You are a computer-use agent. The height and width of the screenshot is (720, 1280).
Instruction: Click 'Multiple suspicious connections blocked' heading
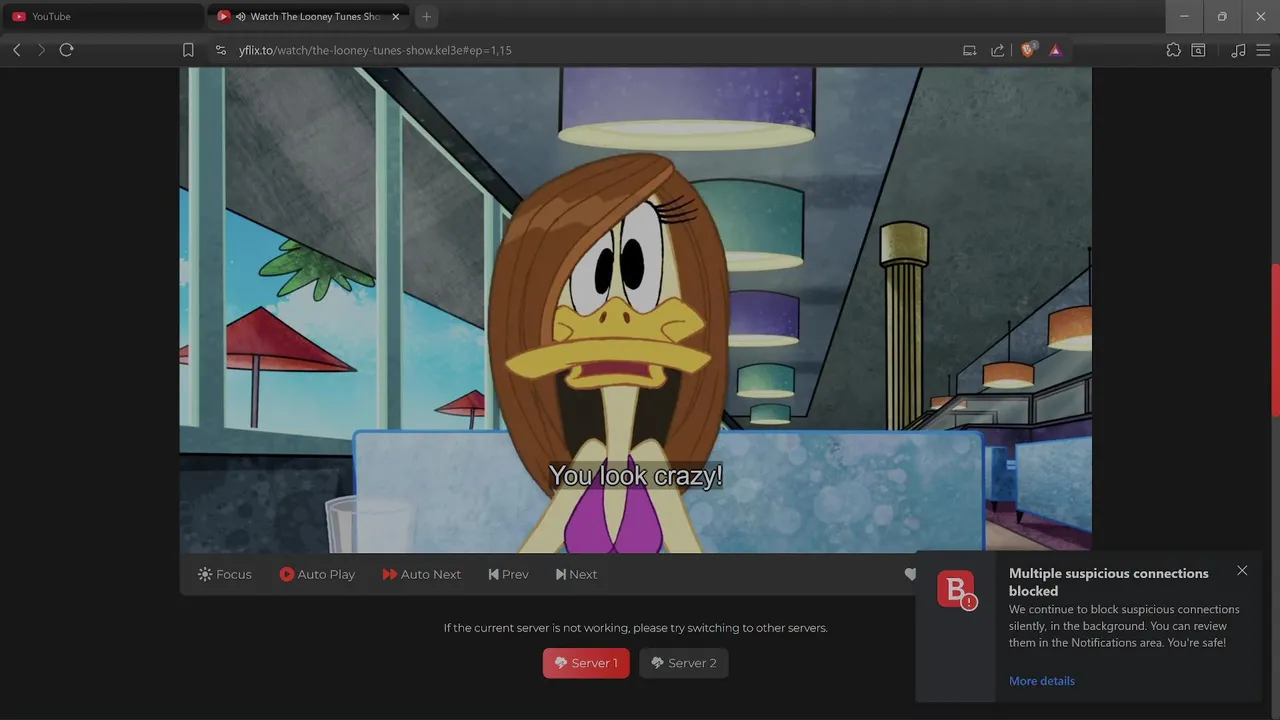point(1108,582)
